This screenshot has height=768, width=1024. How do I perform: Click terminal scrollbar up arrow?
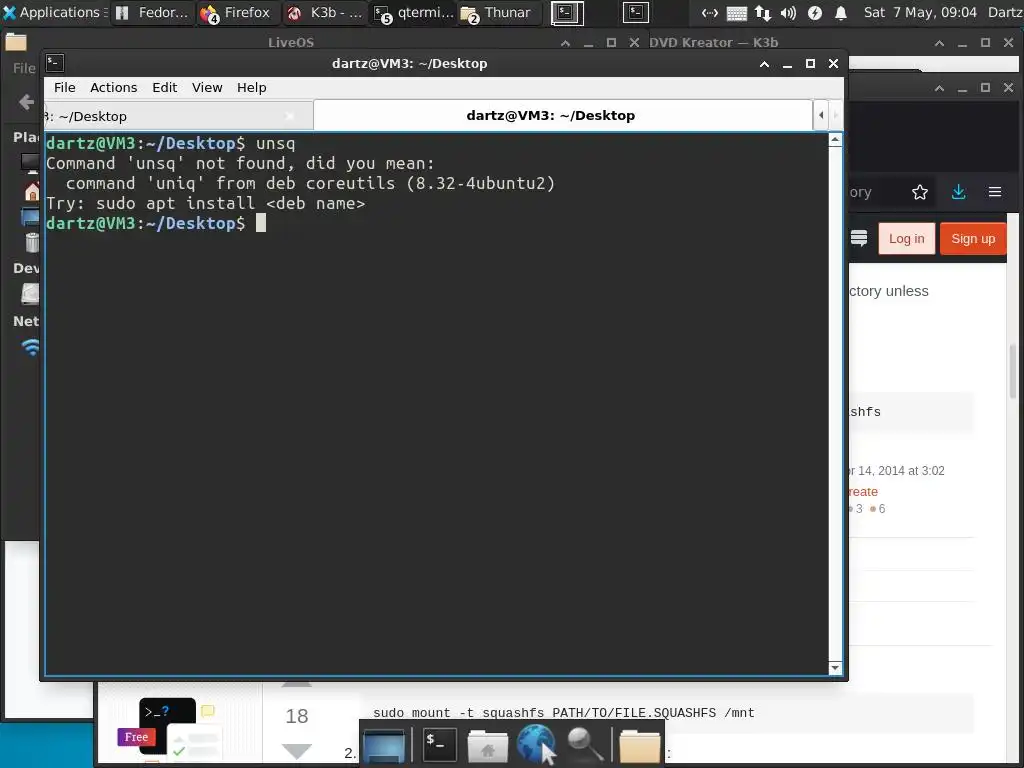pos(835,140)
